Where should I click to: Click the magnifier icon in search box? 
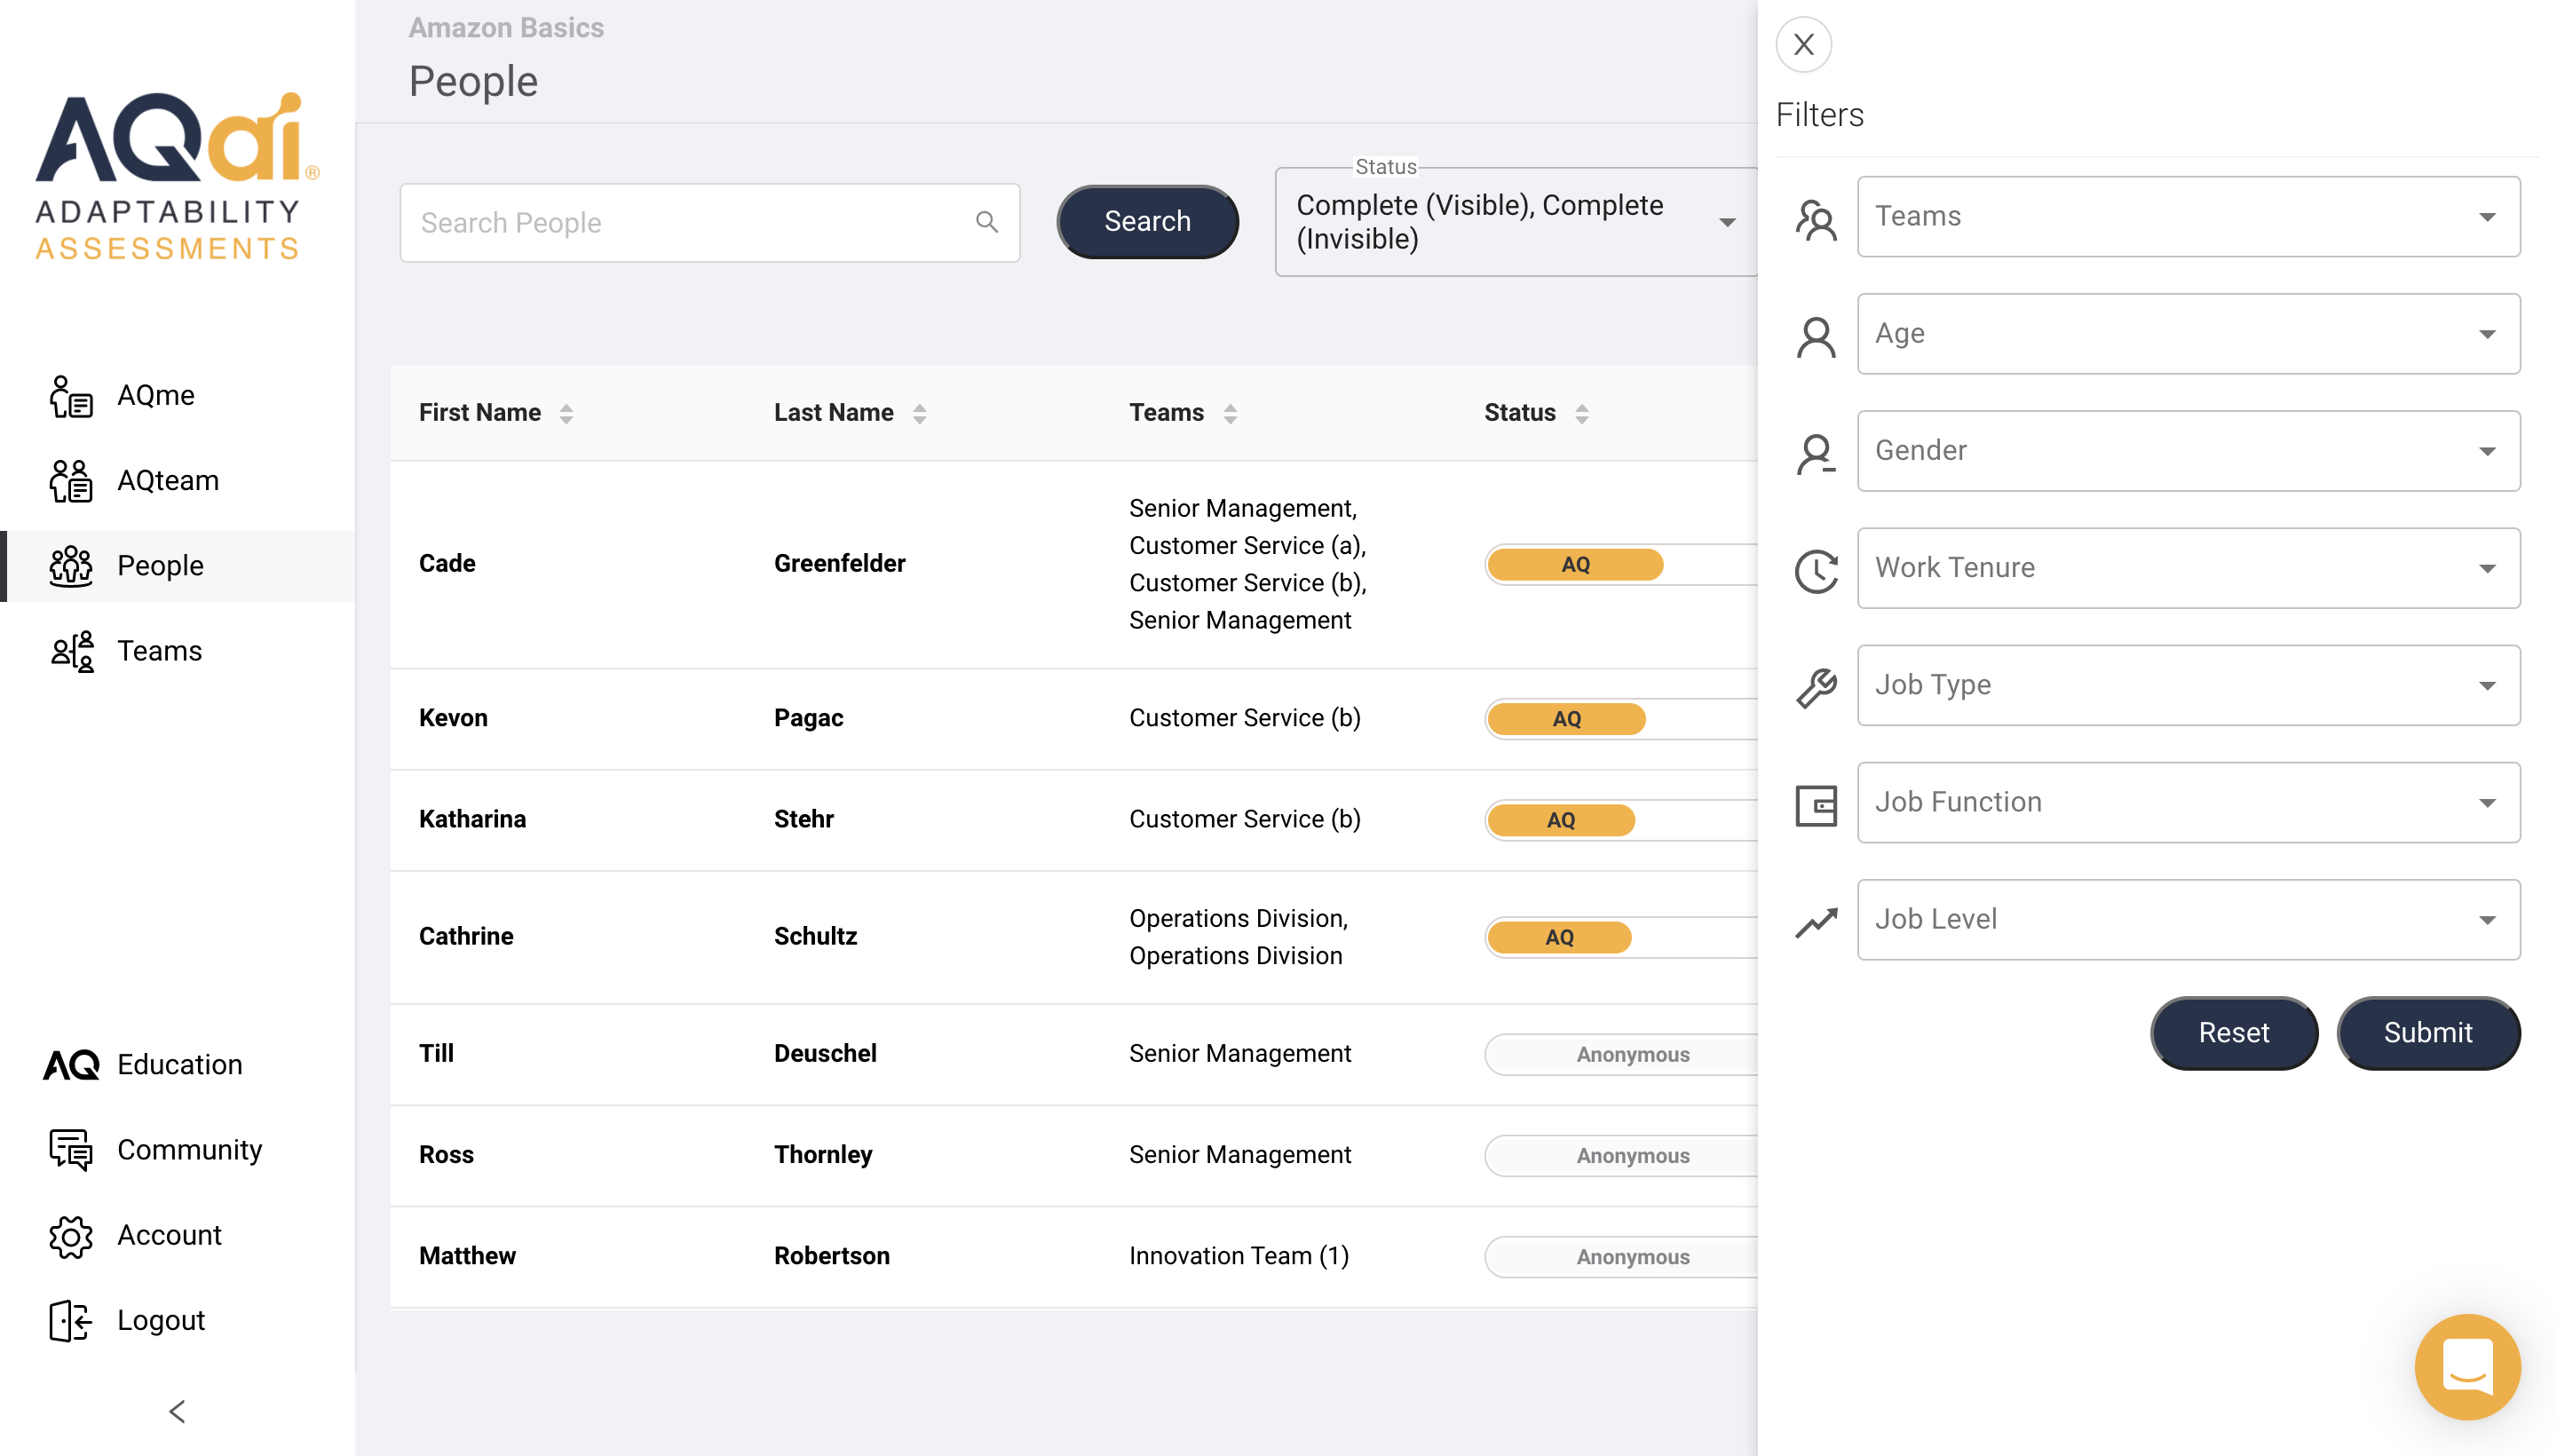[986, 222]
